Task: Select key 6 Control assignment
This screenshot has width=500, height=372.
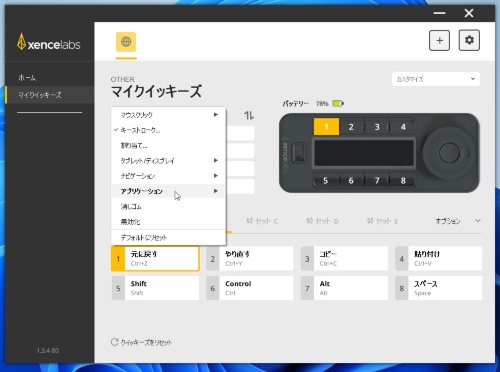Action: pos(250,288)
